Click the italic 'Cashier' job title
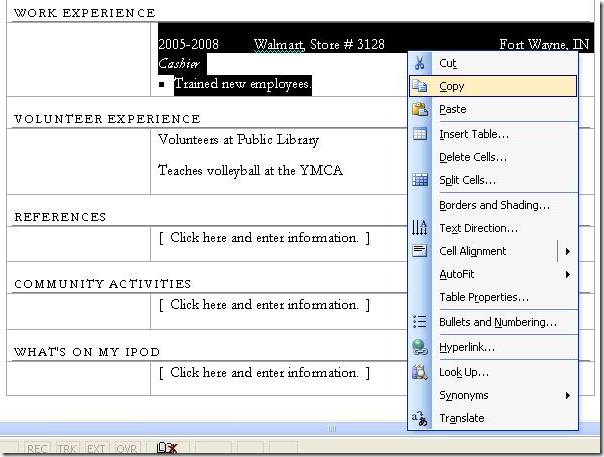This screenshot has width=604, height=457. [x=179, y=64]
